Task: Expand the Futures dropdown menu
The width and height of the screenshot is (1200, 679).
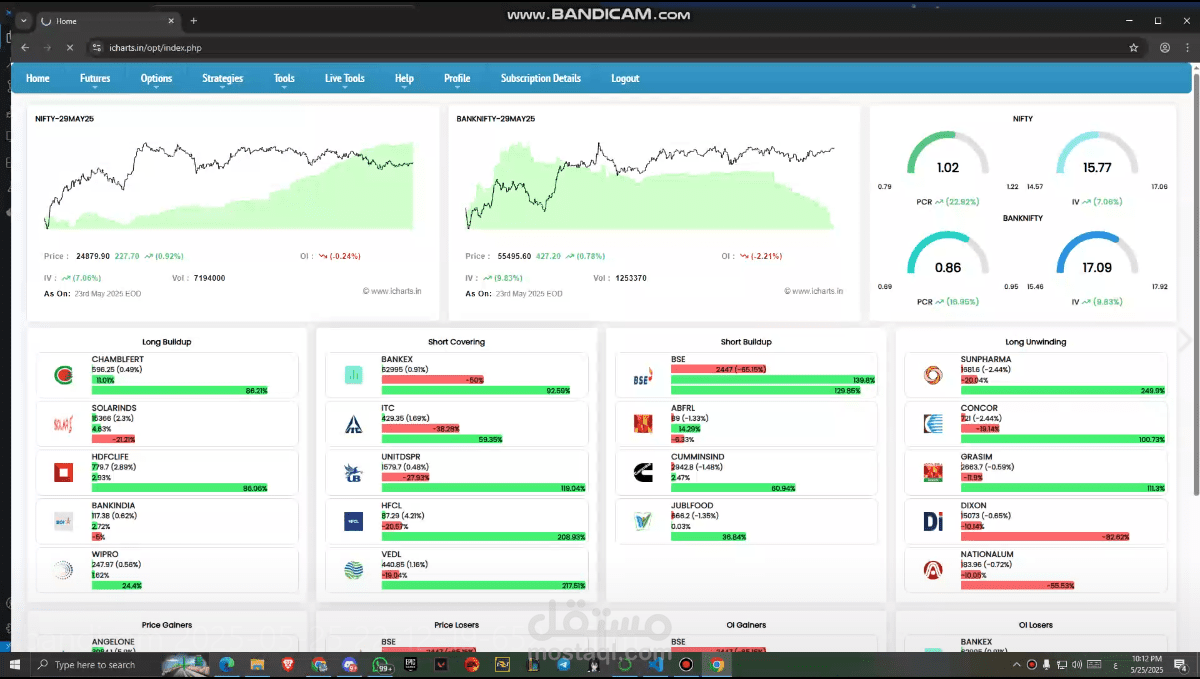Action: tap(96, 78)
